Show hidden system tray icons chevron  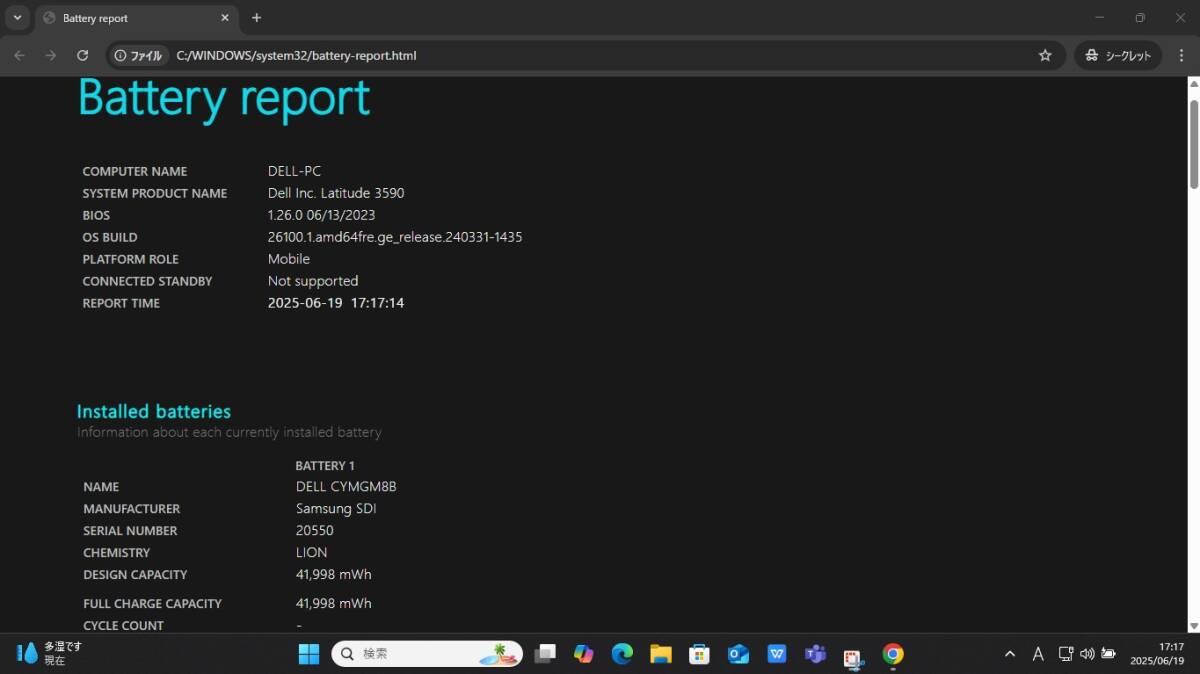pos(1010,654)
